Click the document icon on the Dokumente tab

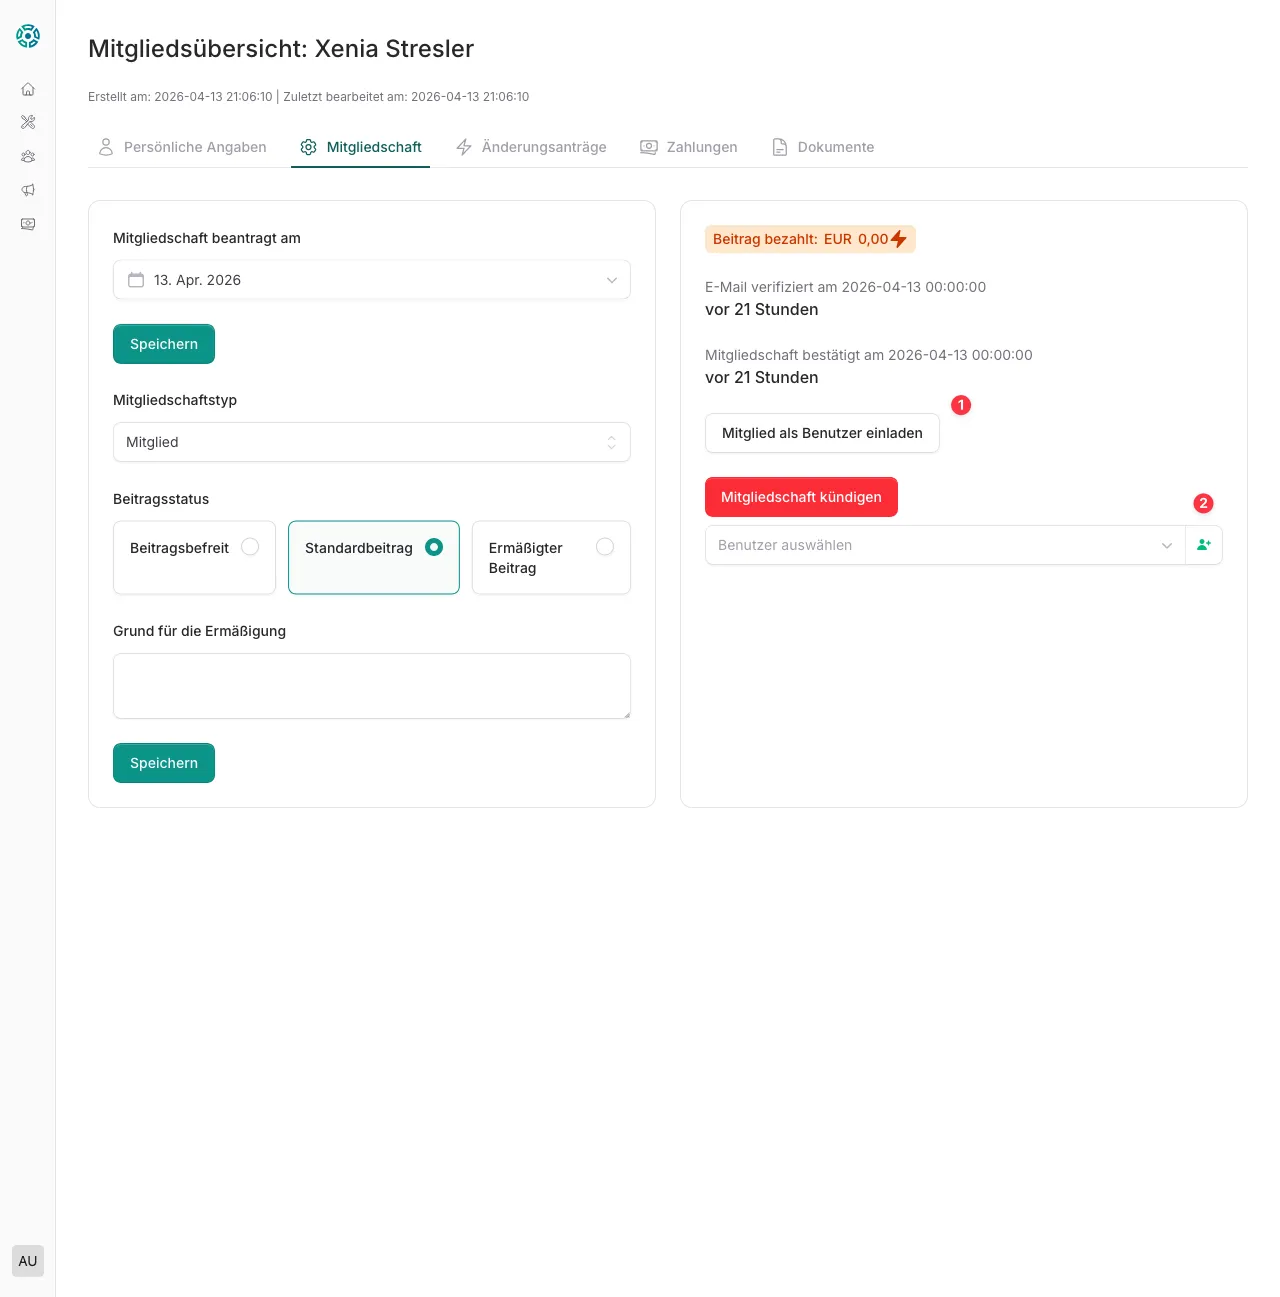tap(780, 147)
